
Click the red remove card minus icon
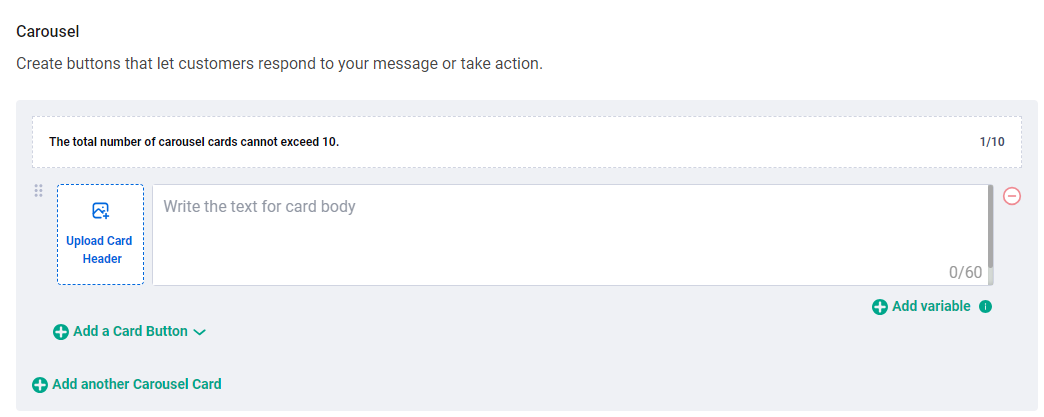pos(1012,196)
